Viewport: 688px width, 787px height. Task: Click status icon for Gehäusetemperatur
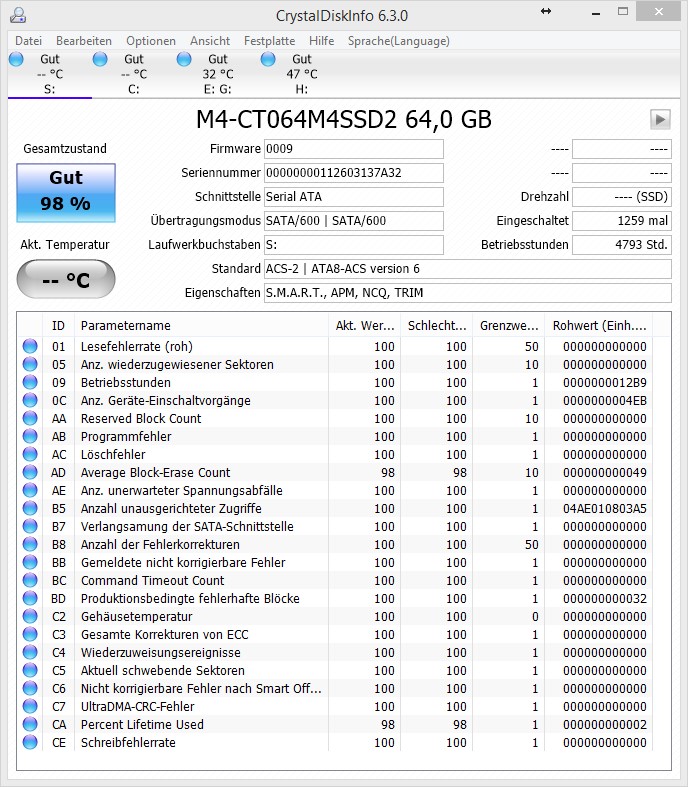point(30,616)
